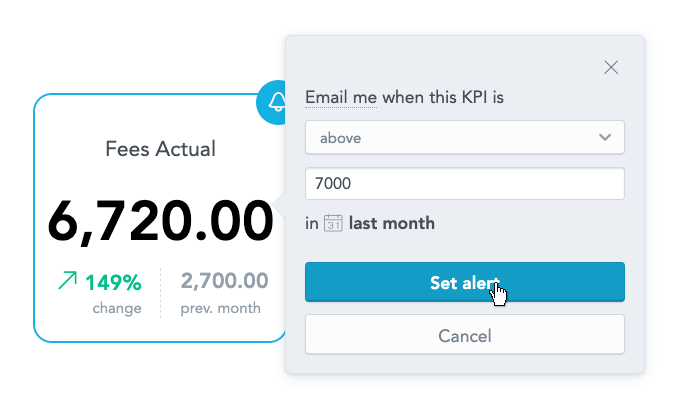The image size is (679, 408).
Task: Click the 149% change indicator
Action: 113,282
